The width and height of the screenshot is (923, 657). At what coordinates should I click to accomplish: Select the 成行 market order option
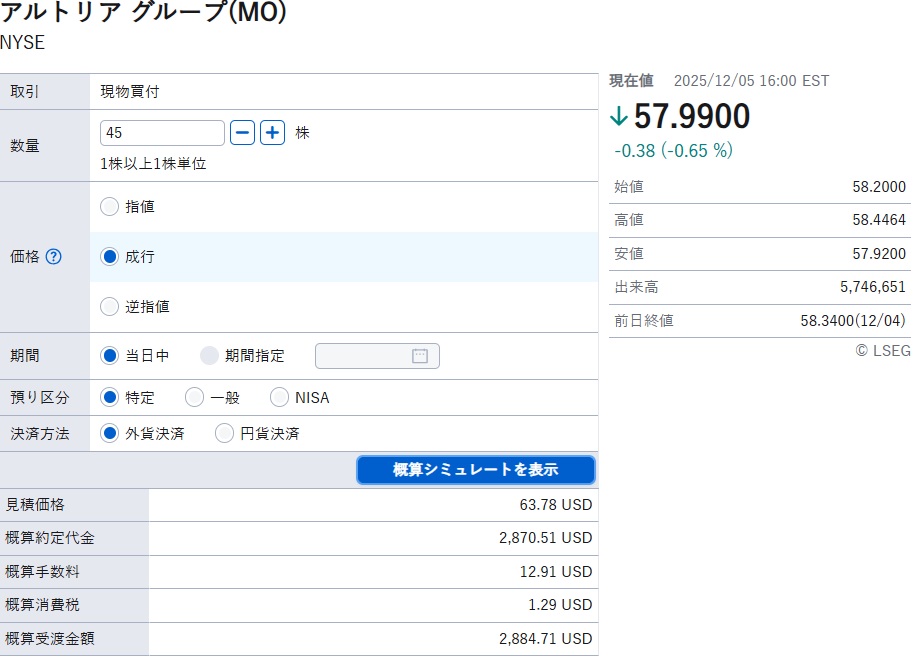(110, 257)
